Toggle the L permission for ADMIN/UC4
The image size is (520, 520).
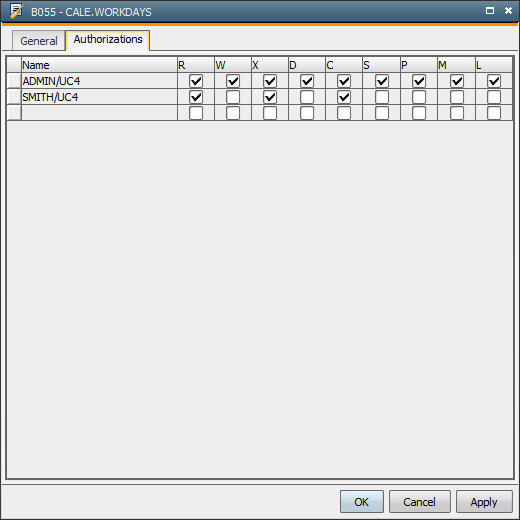click(x=494, y=81)
